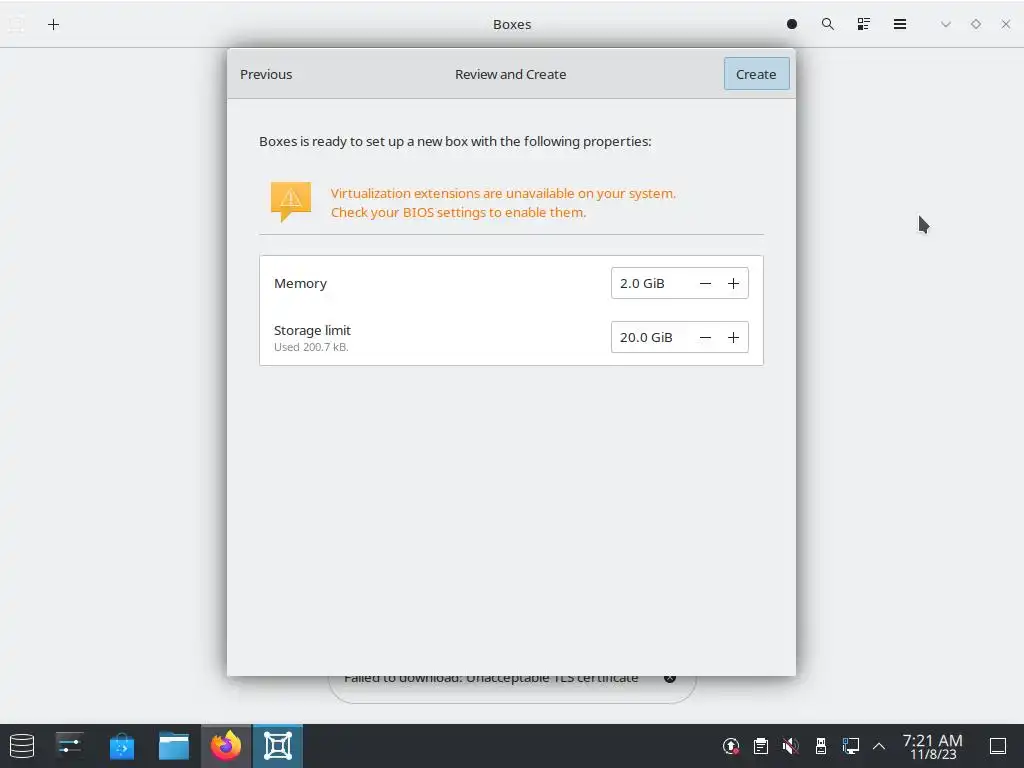Expand hidden system tray icons arrow
Viewport: 1024px width, 768px height.
tap(879, 746)
